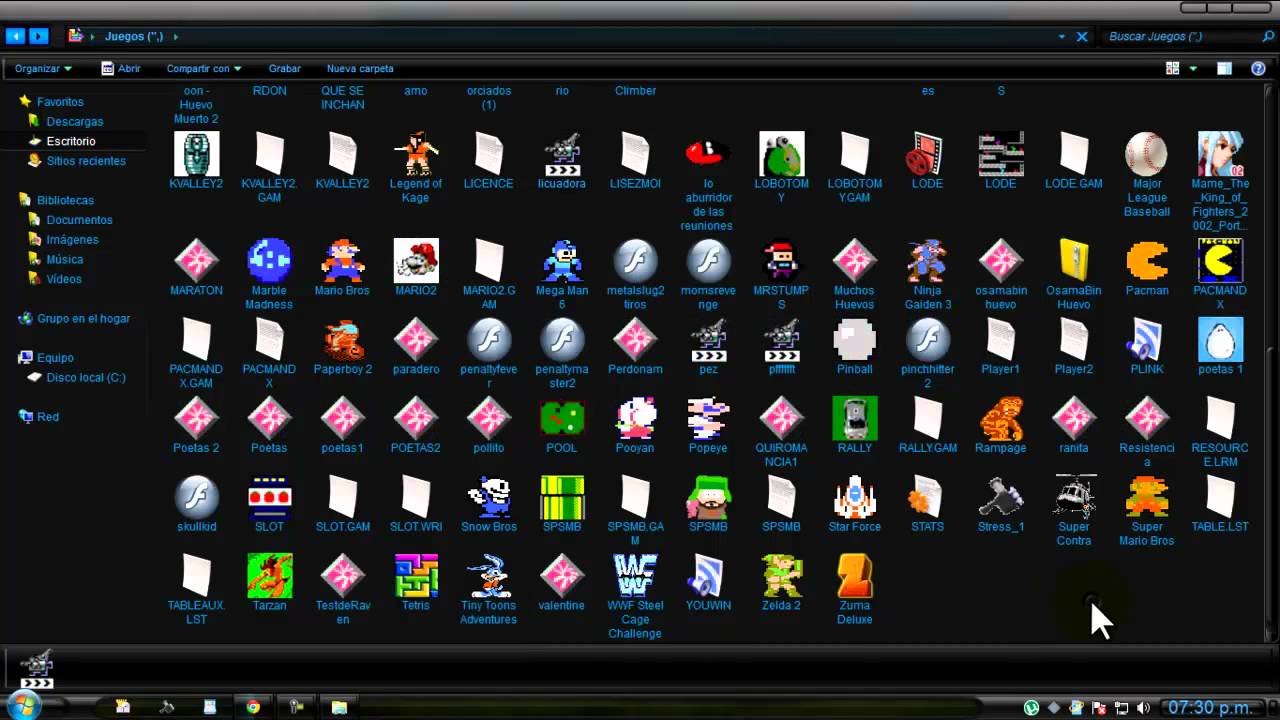Open the Documentos library
The height and width of the screenshot is (720, 1280).
point(79,220)
